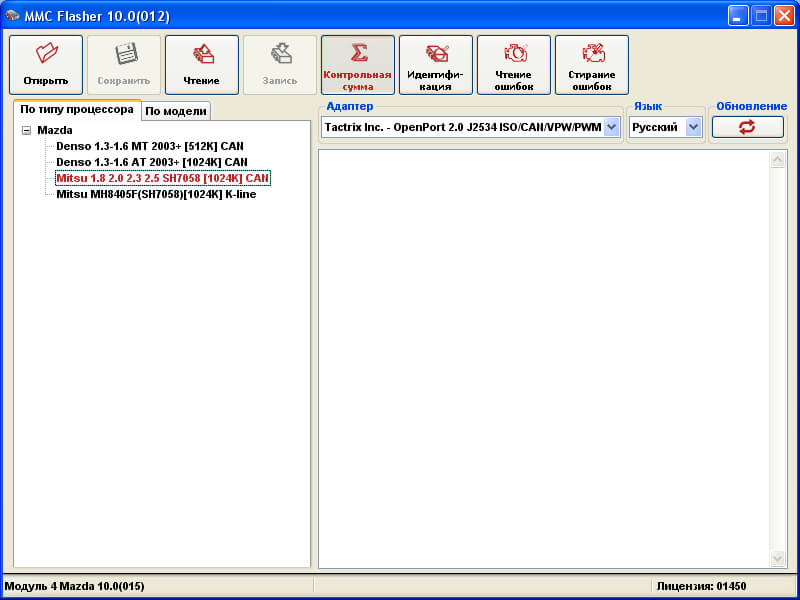Select Mitsu 1.8 2.0 2.3 2.5 SH7058 CAN
This screenshot has height=600, width=800.
point(163,178)
